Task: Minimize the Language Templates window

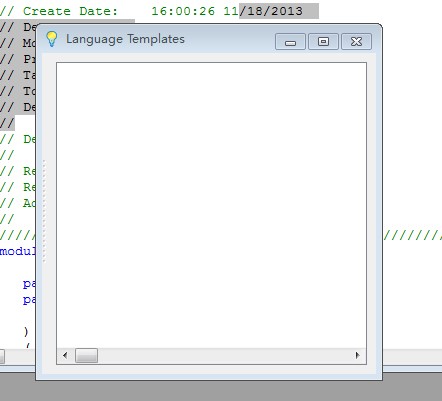Action: 290,42
